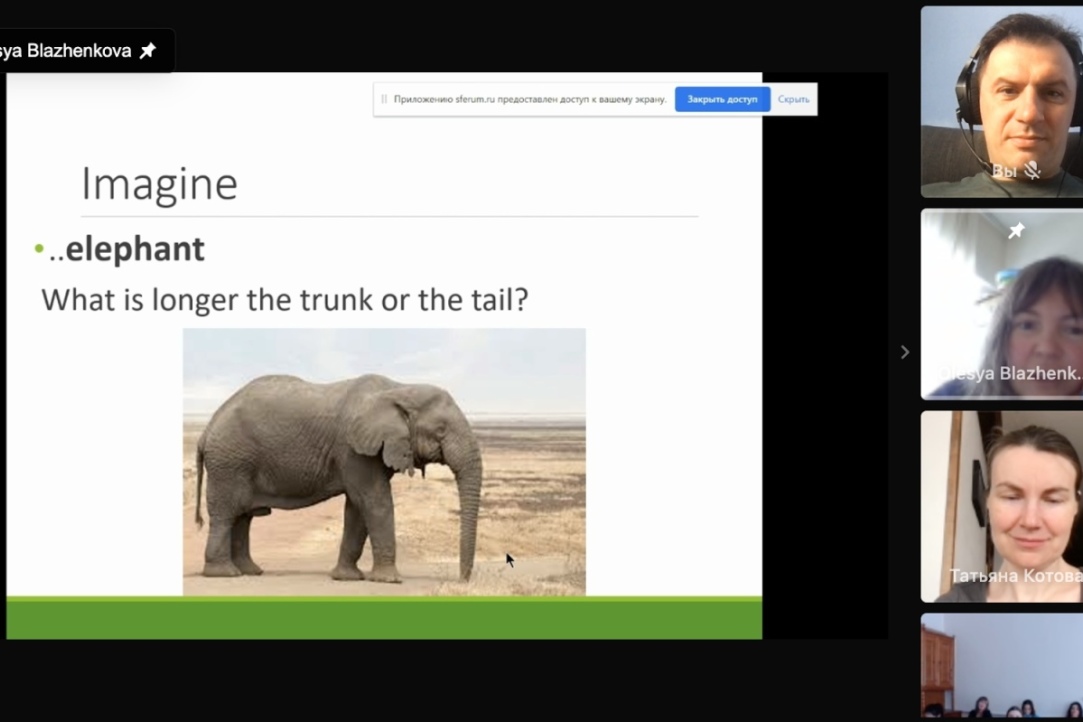This screenshot has height=722, width=1083.
Task: Select the Вы self-view video tile
Action: (x=1001, y=100)
